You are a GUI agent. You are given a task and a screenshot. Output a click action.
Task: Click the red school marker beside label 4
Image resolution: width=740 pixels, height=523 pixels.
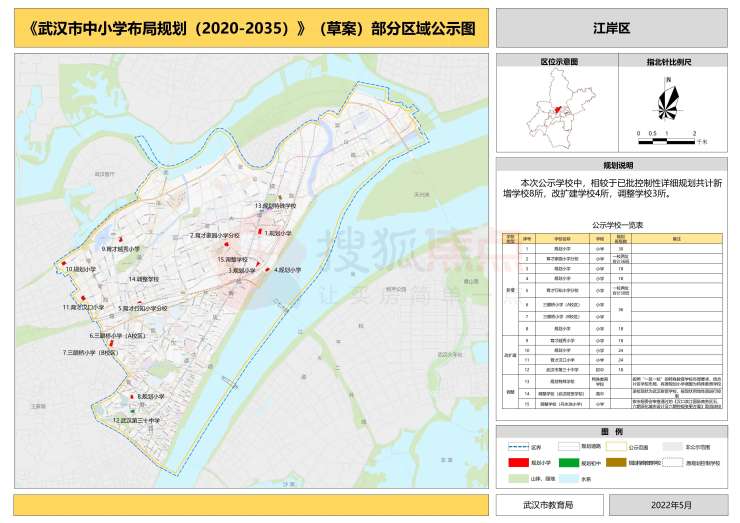[x=268, y=270]
